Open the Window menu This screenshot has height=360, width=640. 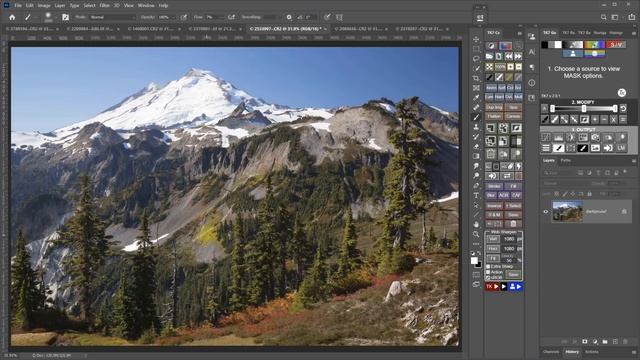pos(146,6)
